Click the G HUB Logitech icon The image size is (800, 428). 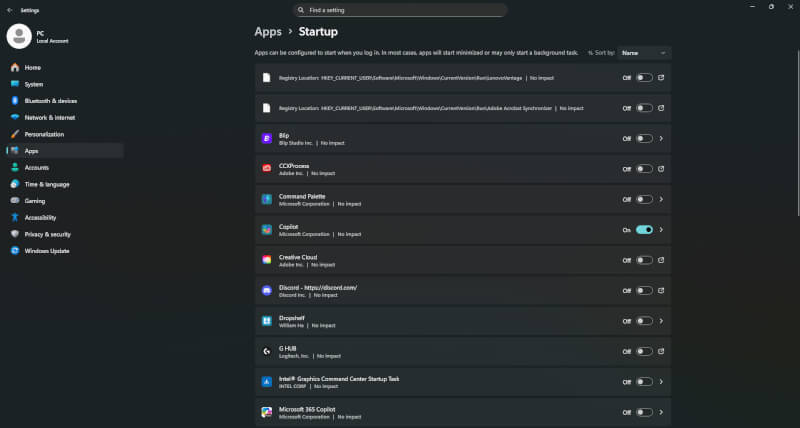click(x=267, y=351)
